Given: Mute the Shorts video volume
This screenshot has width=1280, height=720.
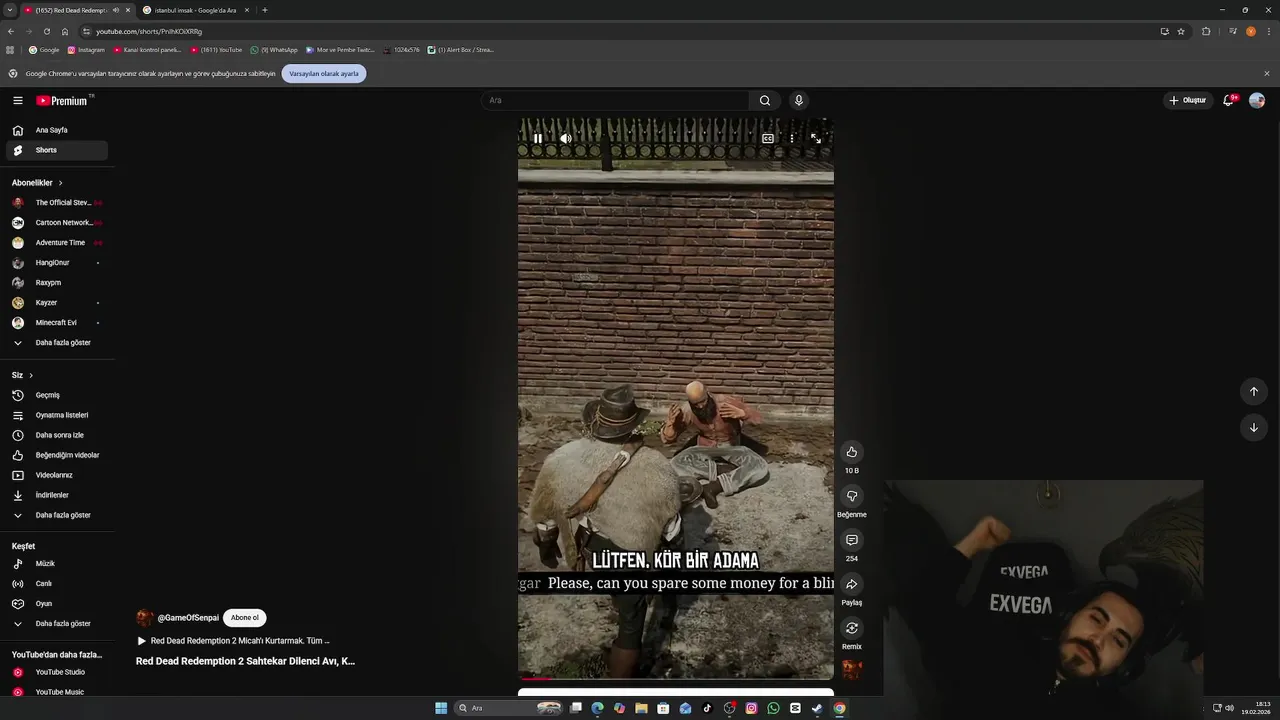Looking at the screenshot, I should 565,139.
